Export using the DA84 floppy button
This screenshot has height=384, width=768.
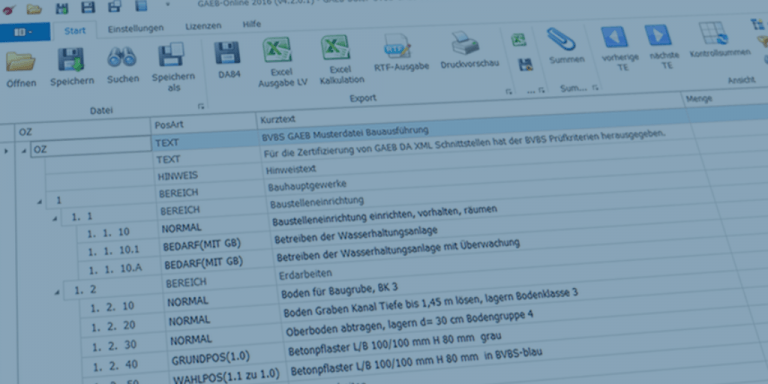pos(228,60)
